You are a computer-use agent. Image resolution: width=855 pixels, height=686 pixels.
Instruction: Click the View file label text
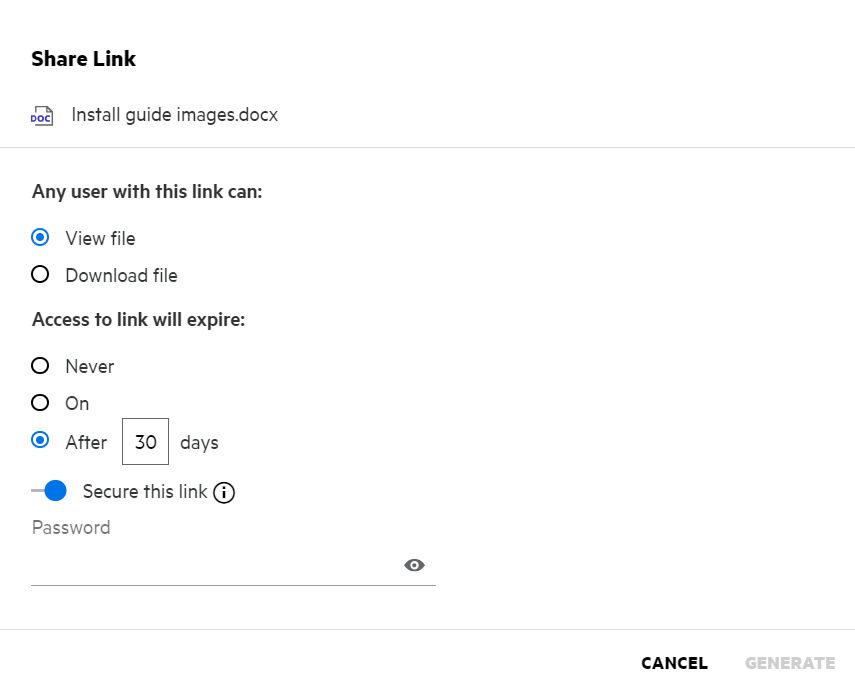click(100, 238)
